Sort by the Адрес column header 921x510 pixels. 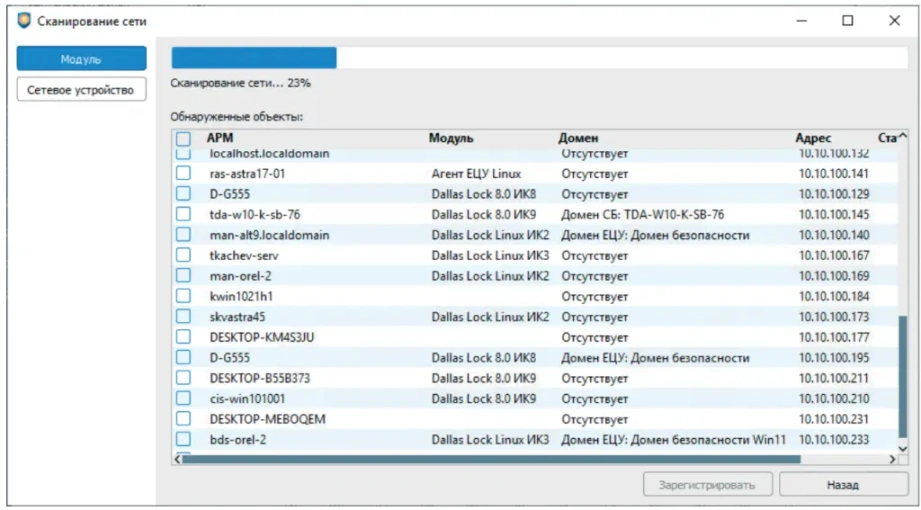(814, 138)
